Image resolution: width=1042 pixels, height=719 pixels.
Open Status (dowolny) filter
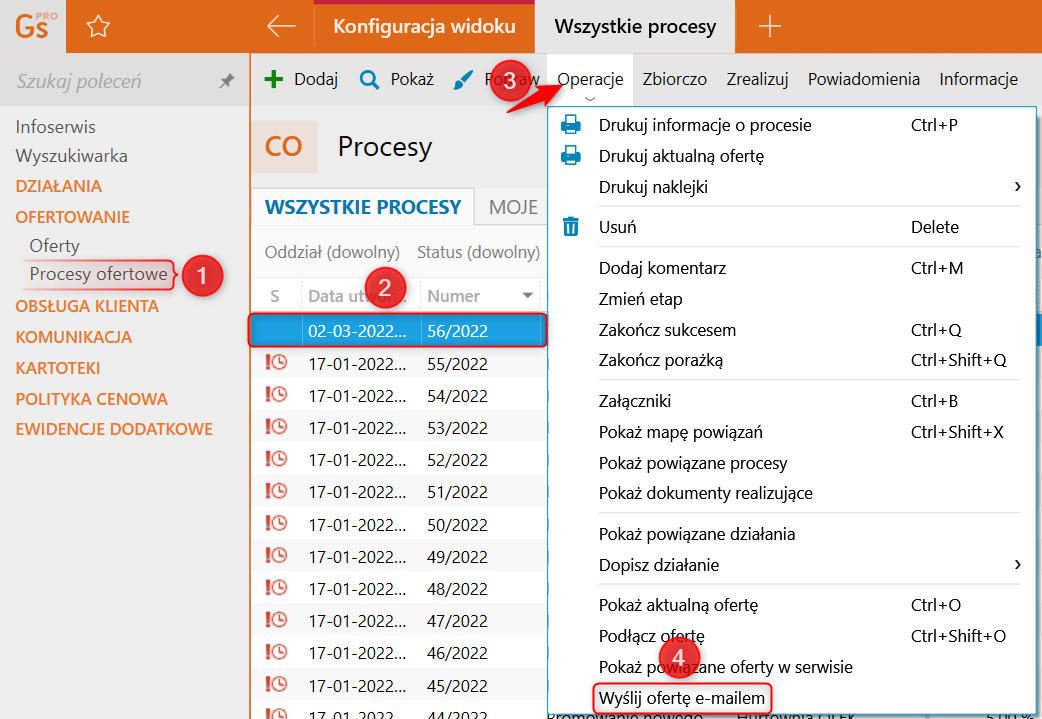pos(478,253)
